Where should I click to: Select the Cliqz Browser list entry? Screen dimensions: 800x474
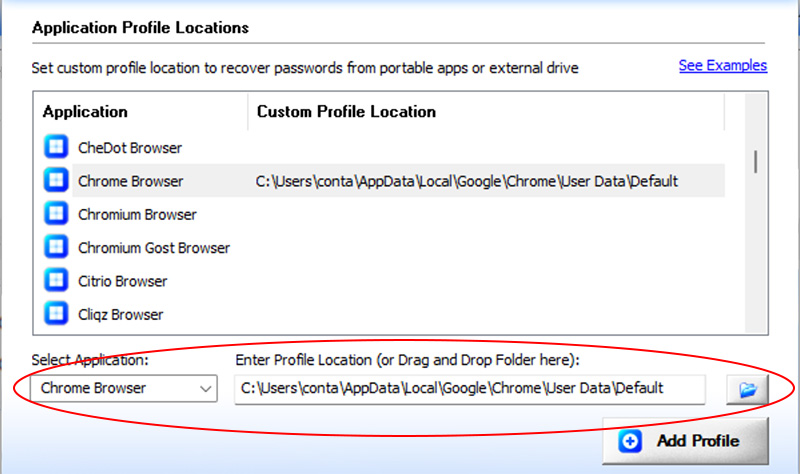(x=120, y=314)
